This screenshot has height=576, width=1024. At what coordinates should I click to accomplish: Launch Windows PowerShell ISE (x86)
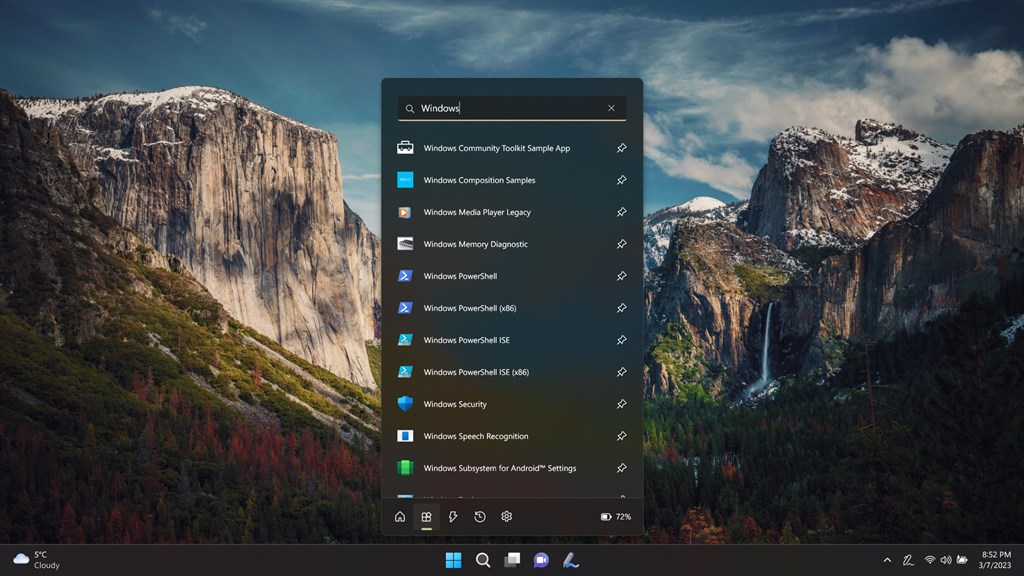pos(512,372)
